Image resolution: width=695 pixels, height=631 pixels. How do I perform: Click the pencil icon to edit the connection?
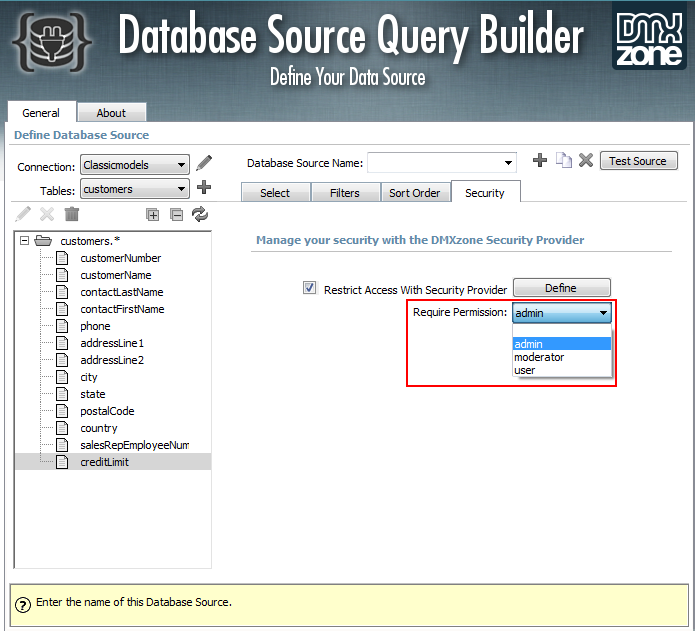point(204,163)
